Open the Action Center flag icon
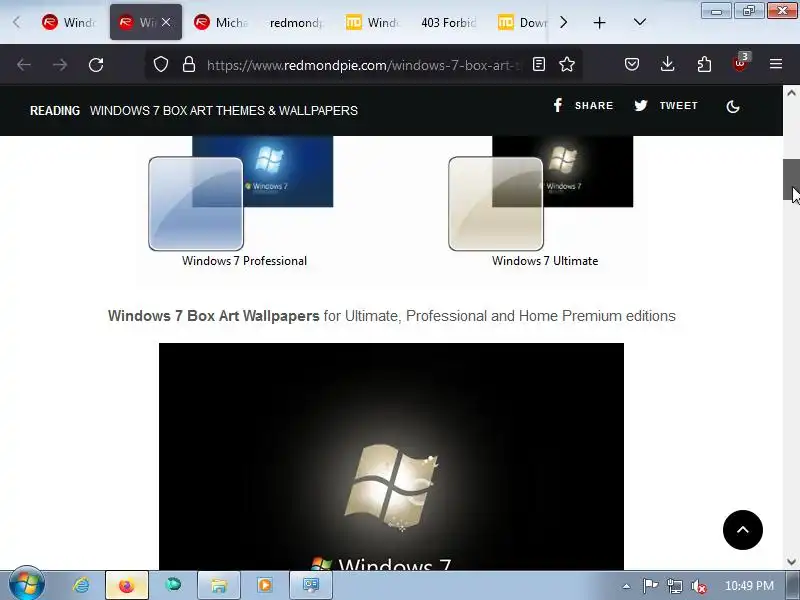Screen dimensions: 800x600 coord(649,586)
